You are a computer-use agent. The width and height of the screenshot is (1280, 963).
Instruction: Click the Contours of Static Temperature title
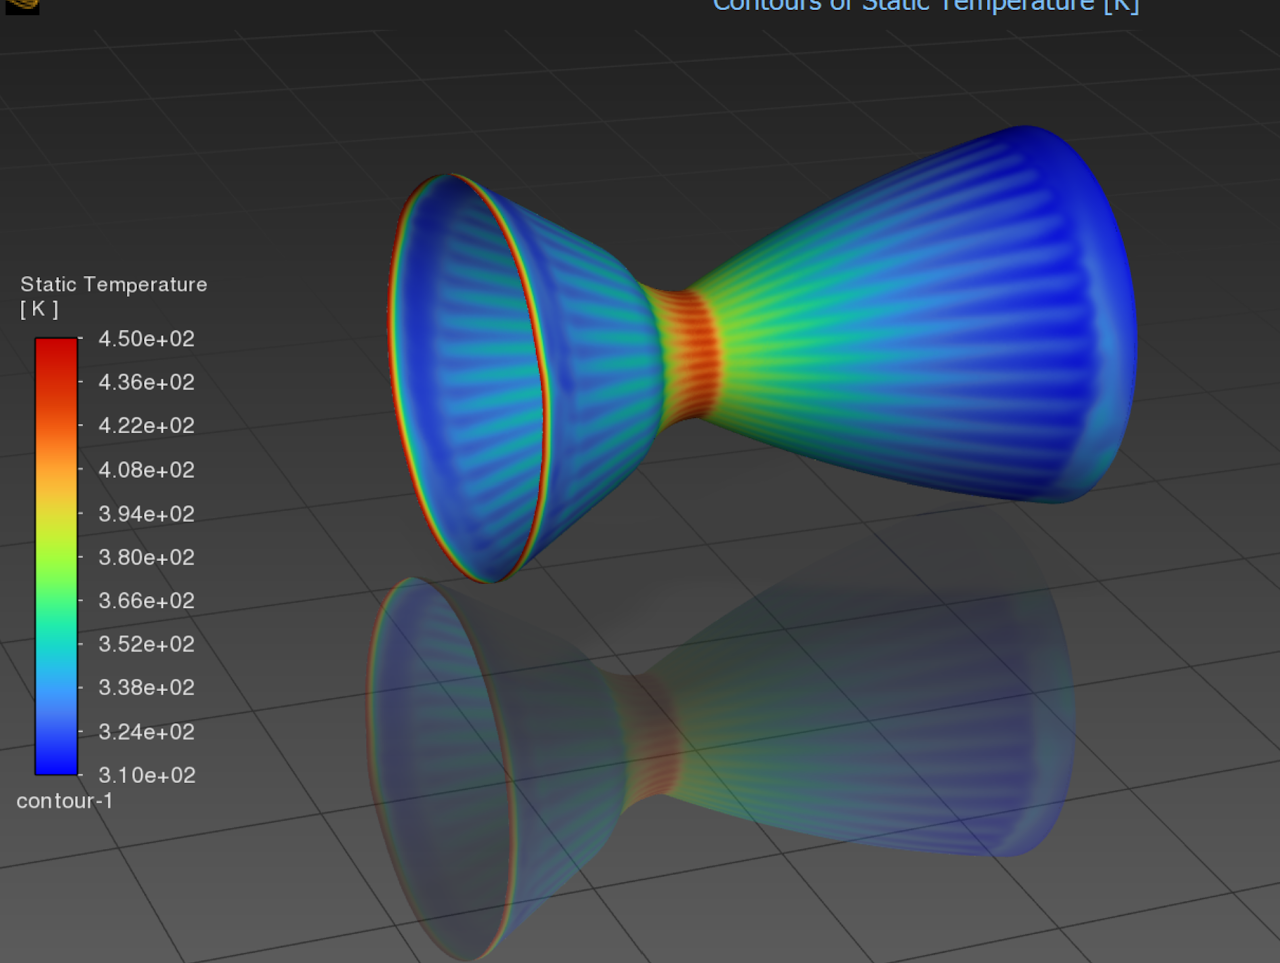pos(926,5)
